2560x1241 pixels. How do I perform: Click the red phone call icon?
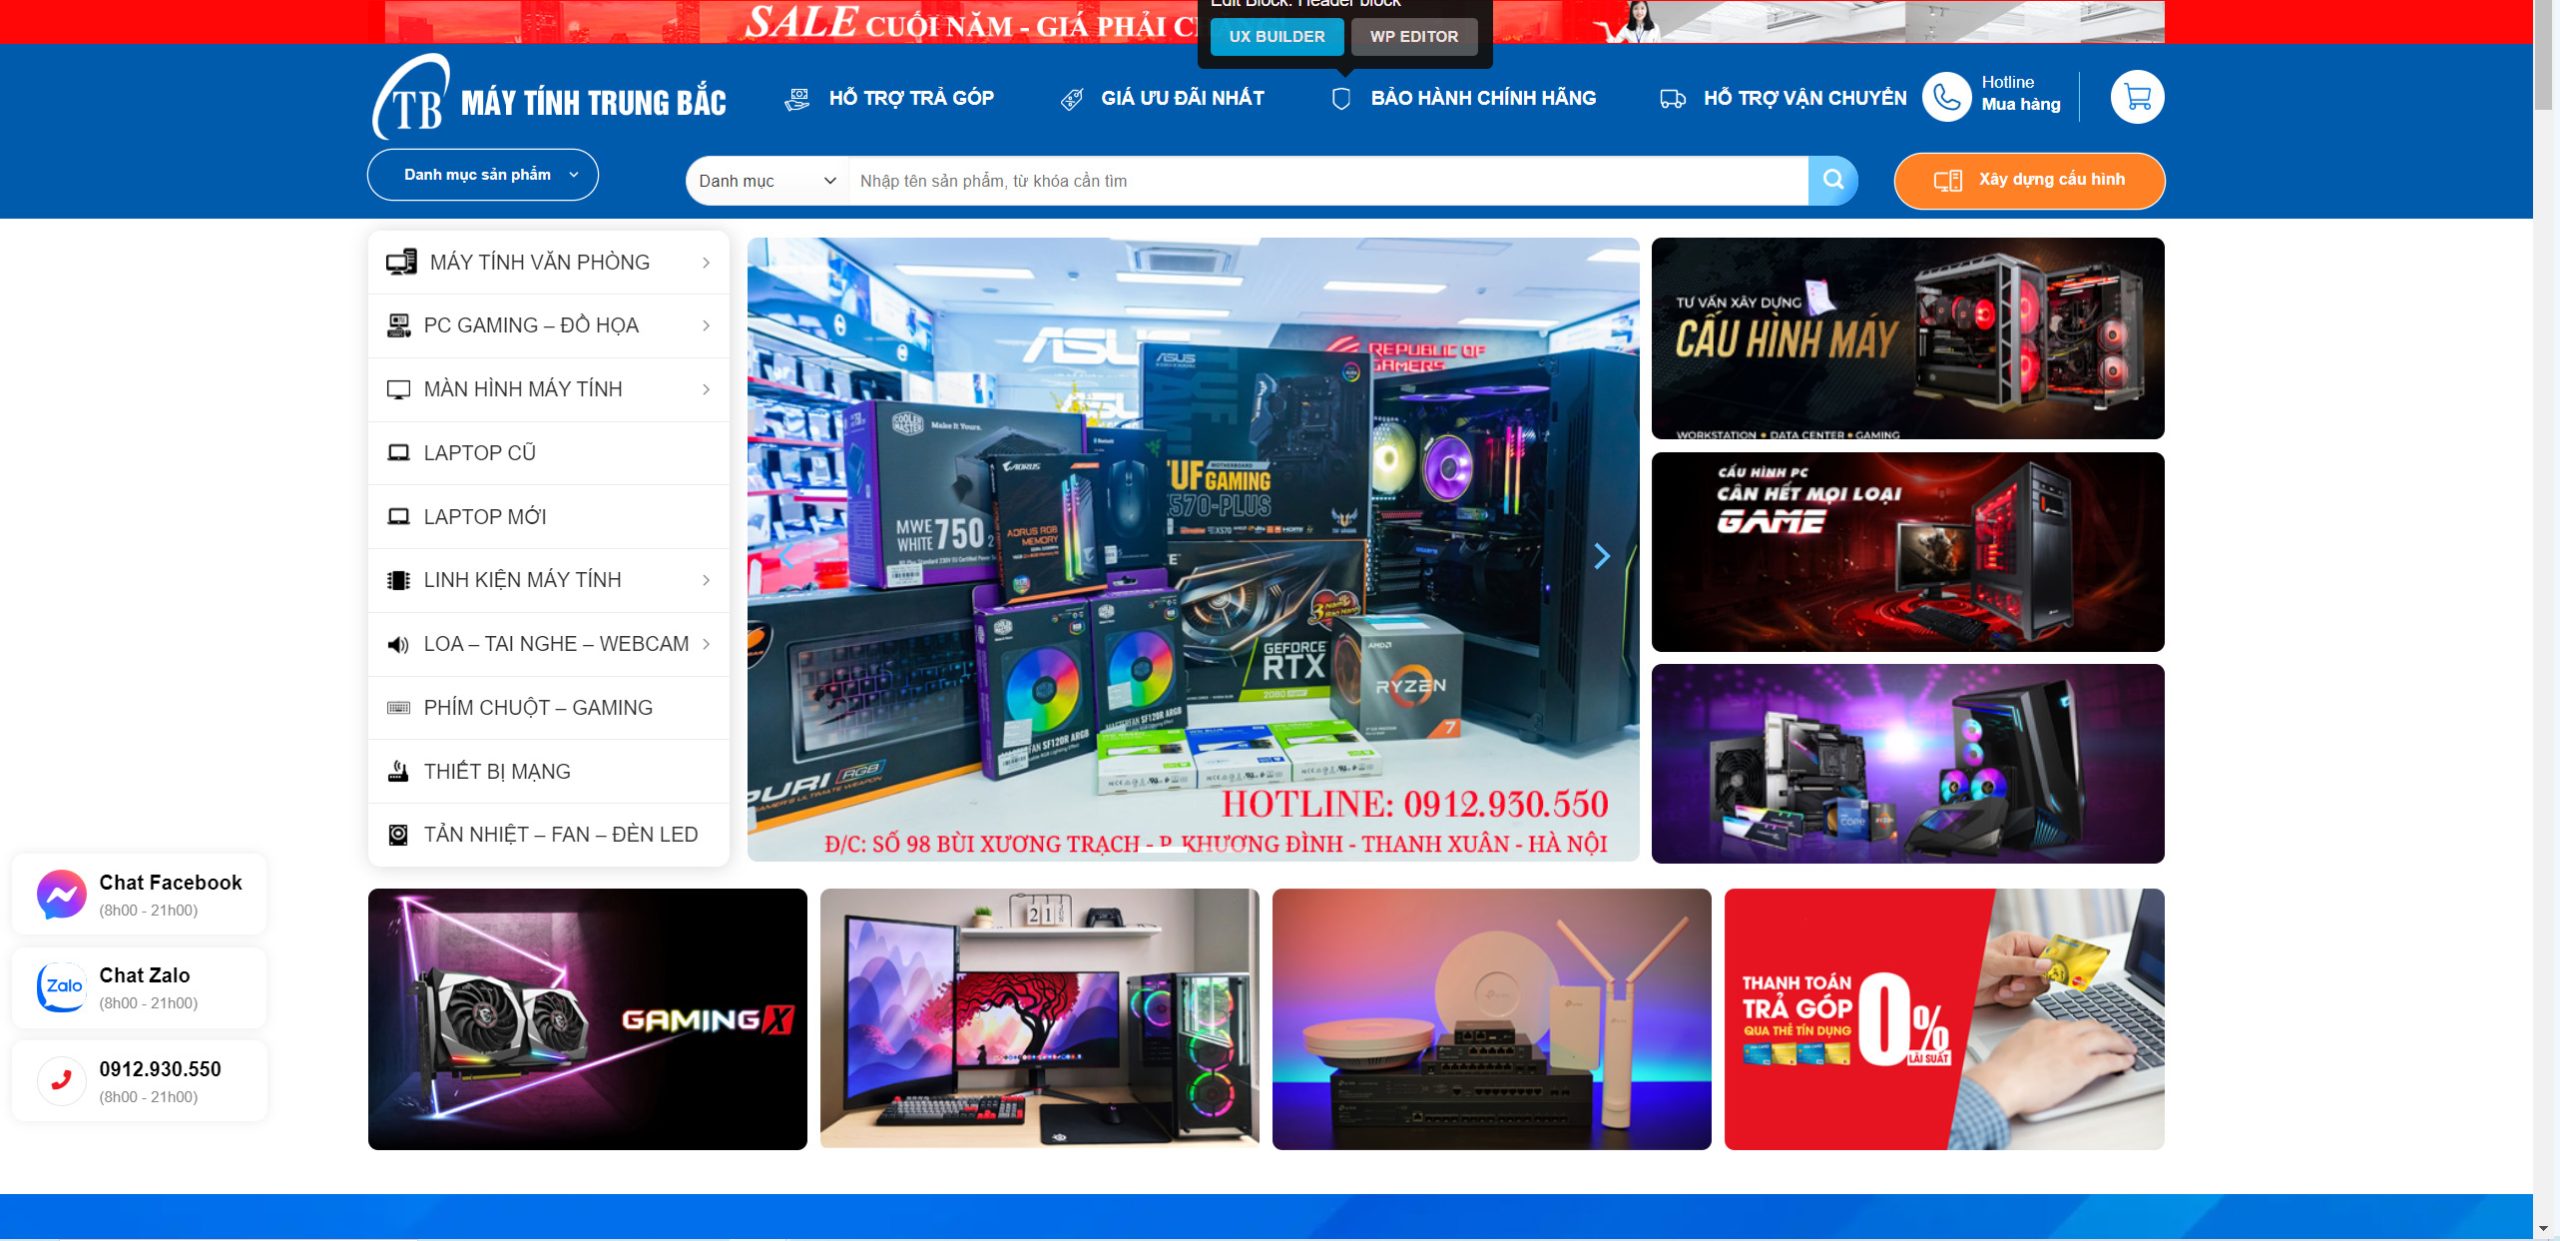click(61, 1080)
